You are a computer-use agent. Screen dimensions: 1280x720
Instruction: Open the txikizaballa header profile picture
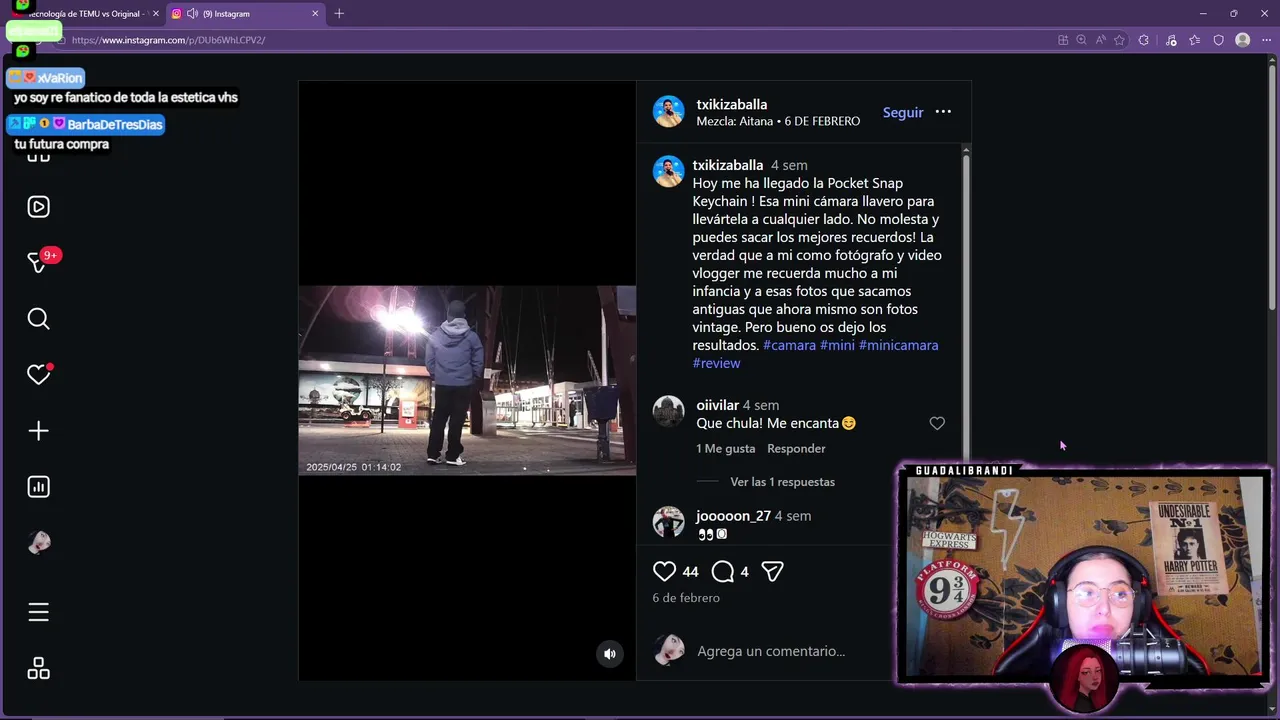point(669,112)
